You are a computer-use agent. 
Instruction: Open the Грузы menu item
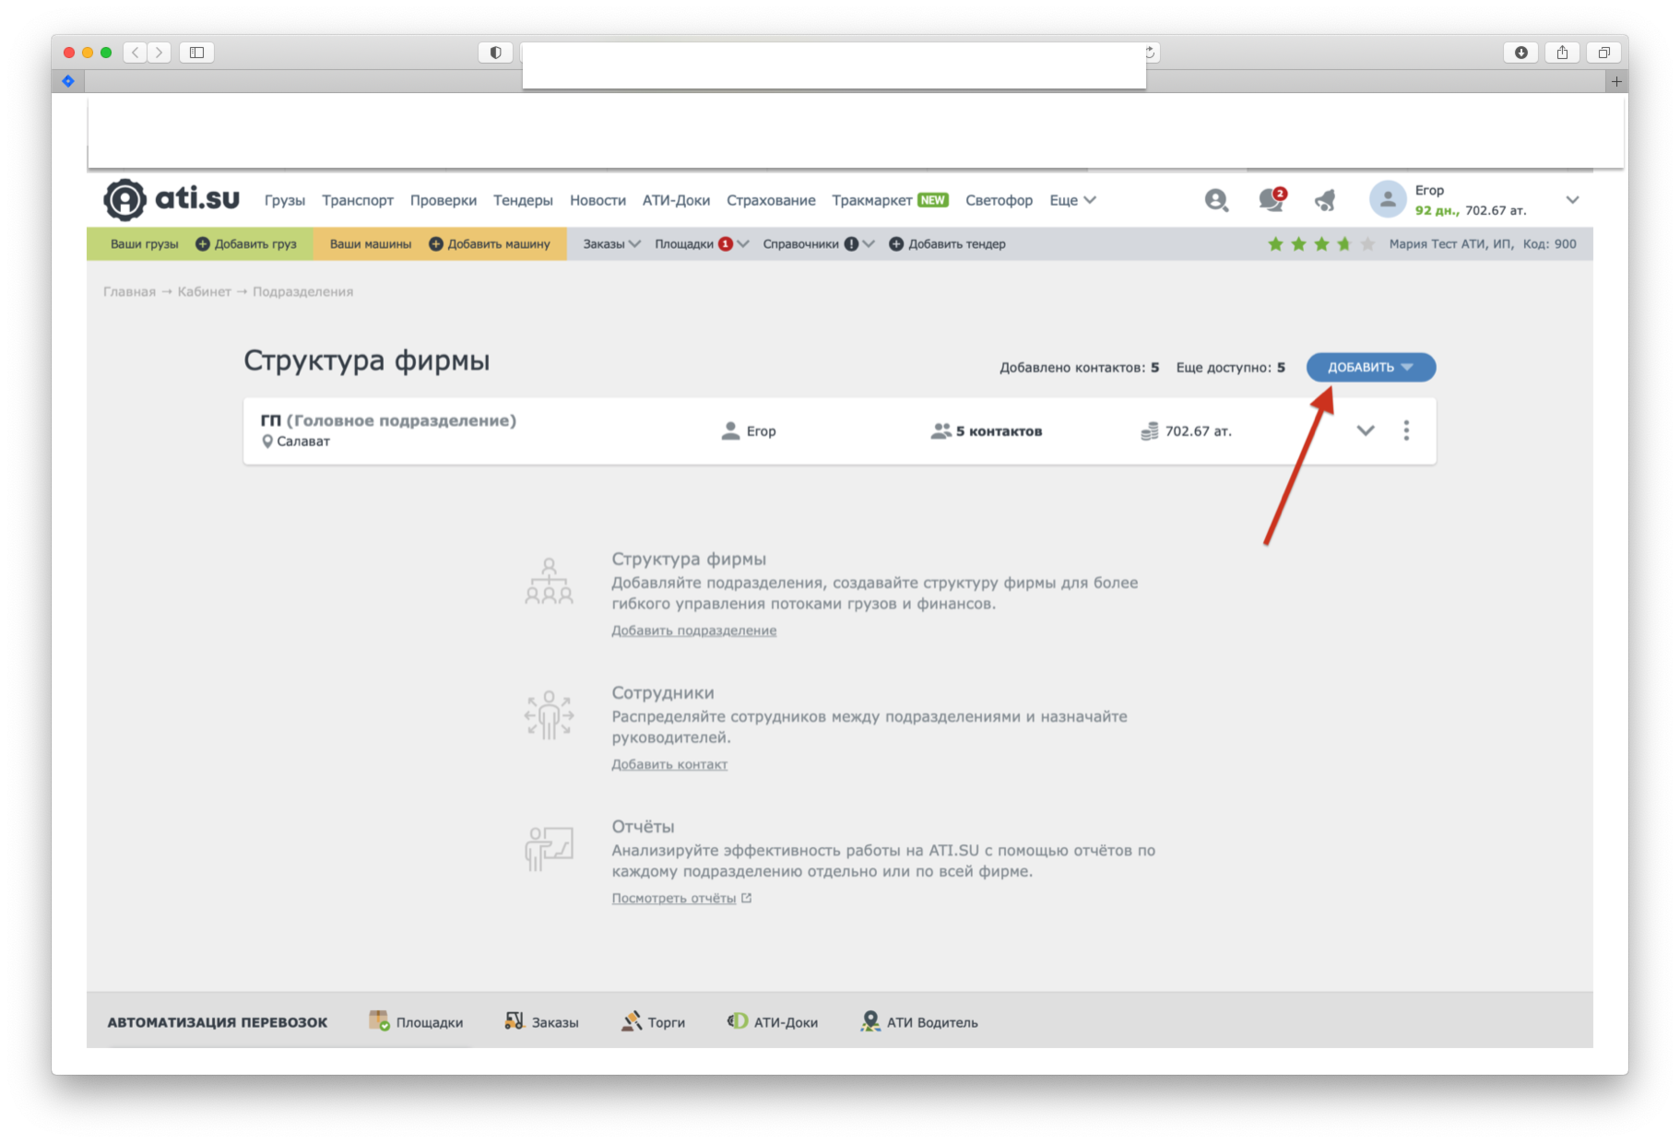coord(285,200)
